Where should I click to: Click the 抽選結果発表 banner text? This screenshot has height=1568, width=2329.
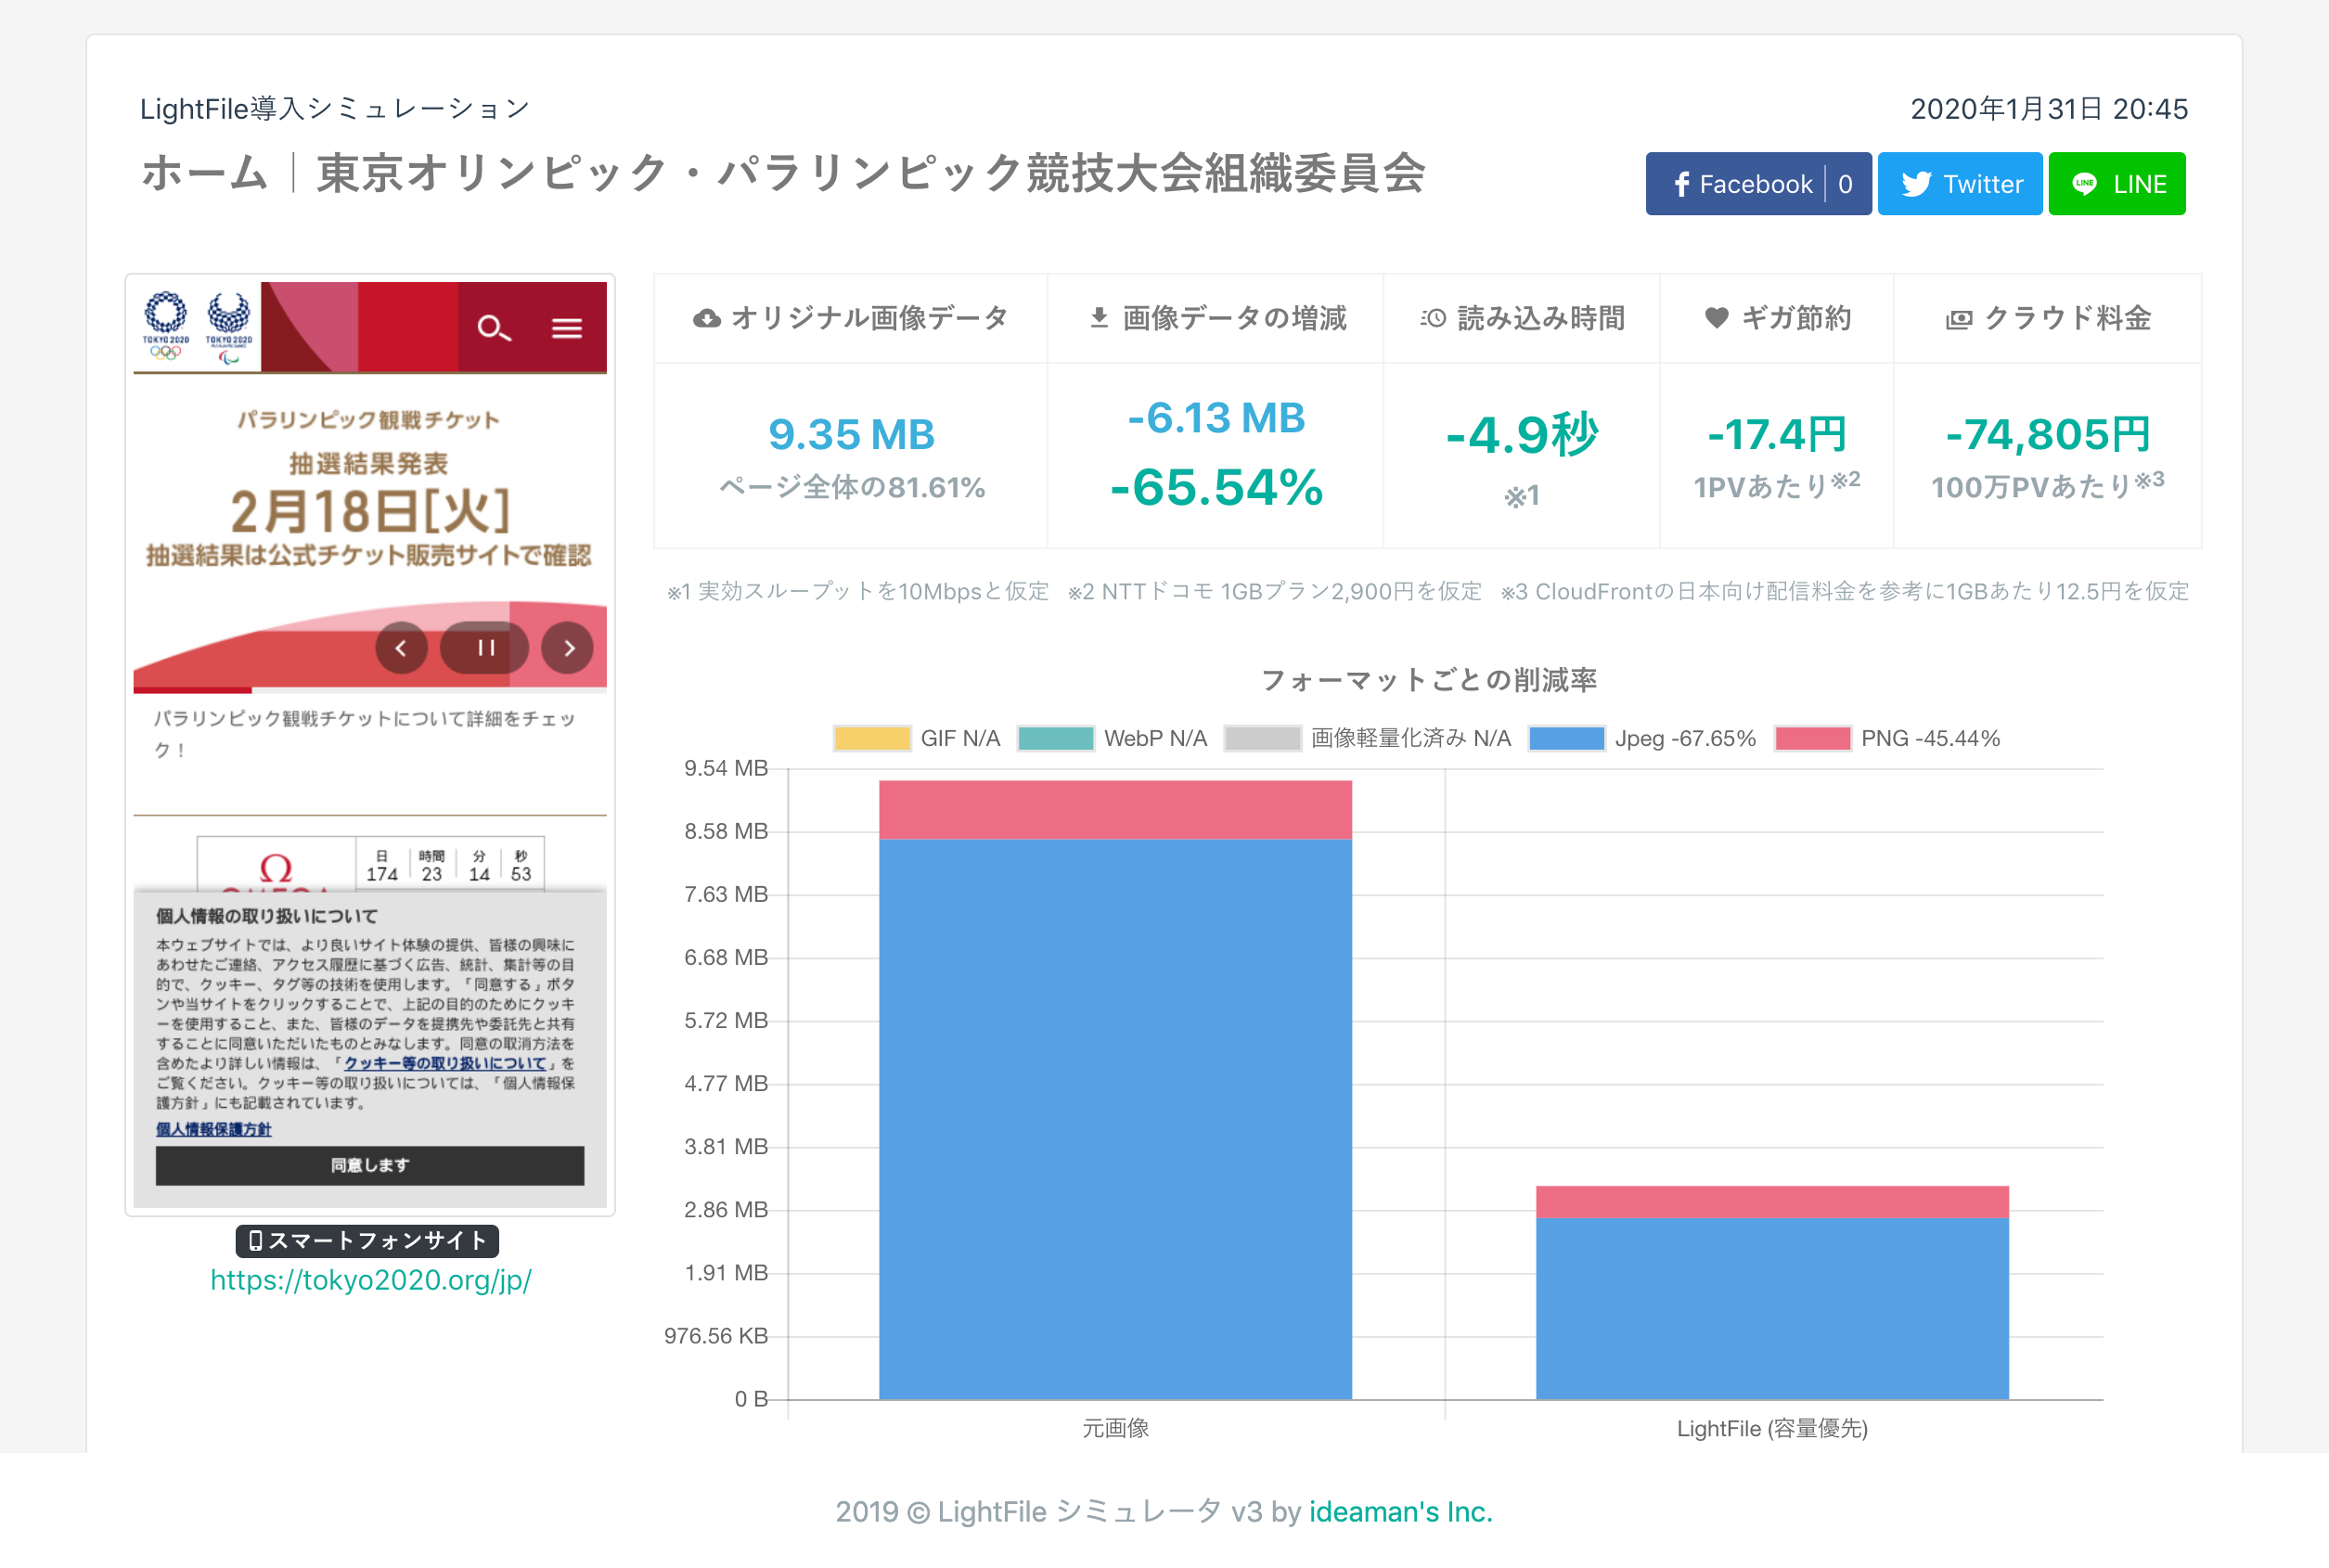click(x=369, y=463)
